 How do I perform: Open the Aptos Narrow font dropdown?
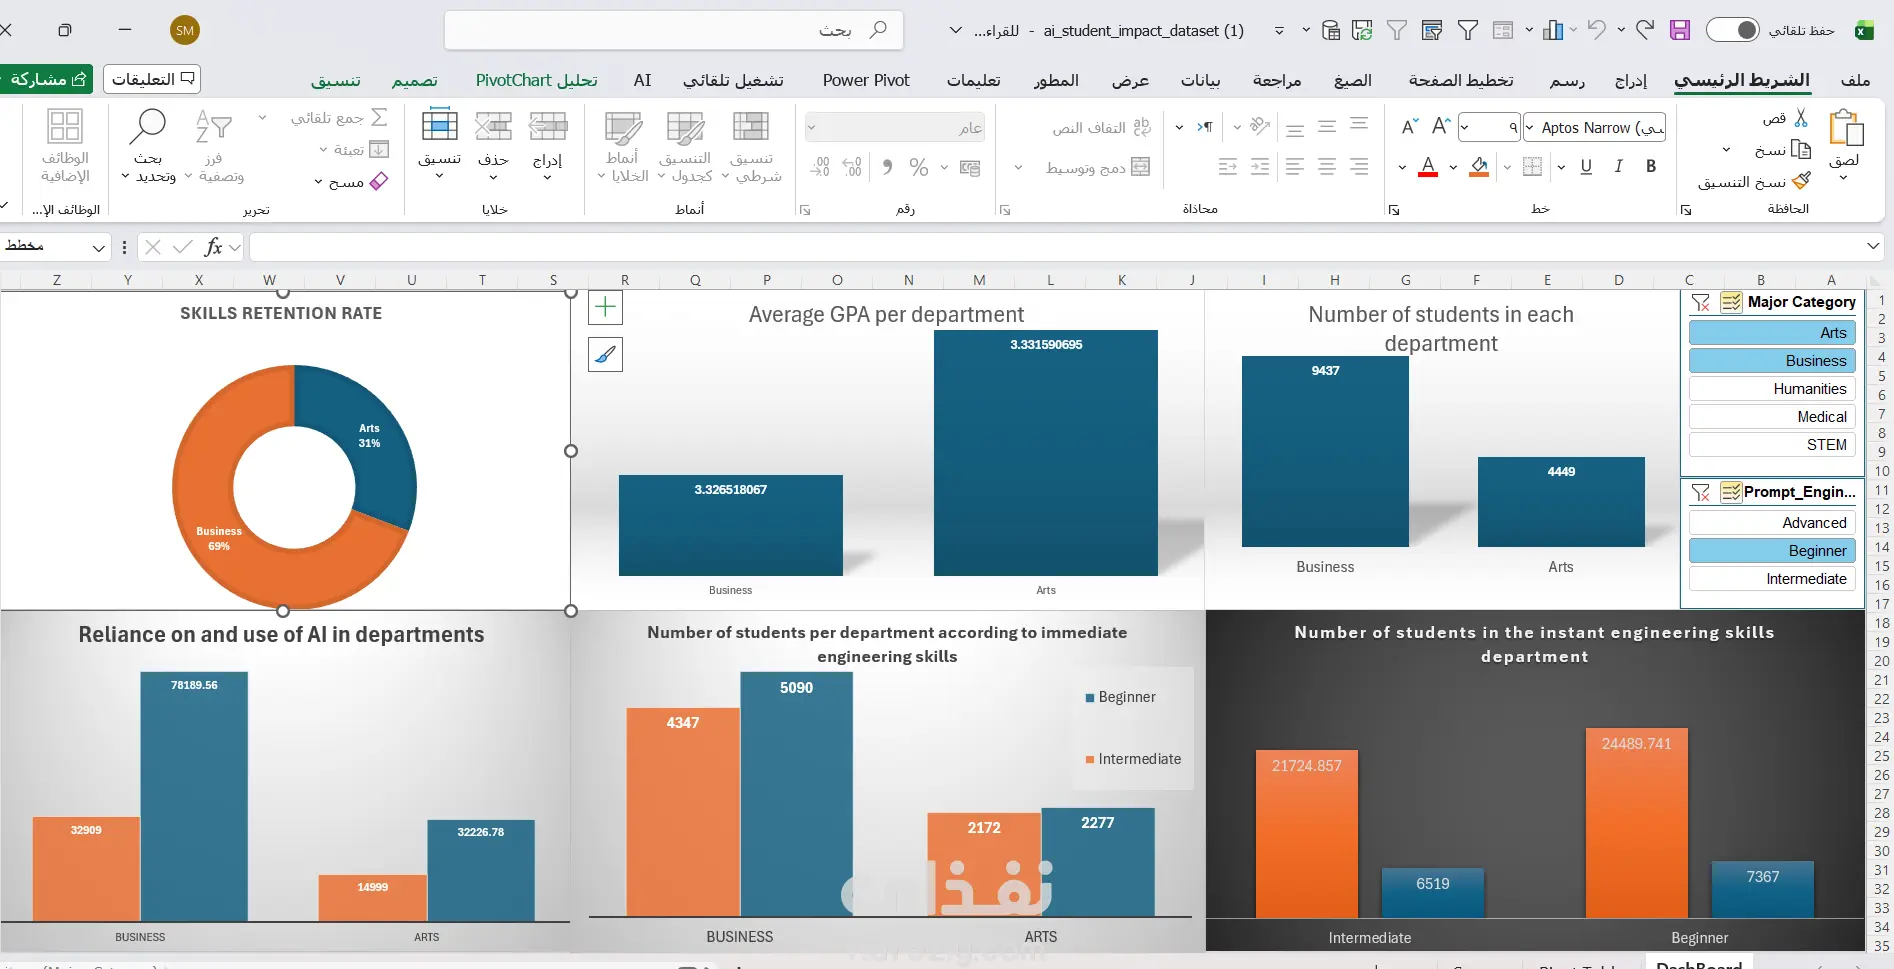1530,127
